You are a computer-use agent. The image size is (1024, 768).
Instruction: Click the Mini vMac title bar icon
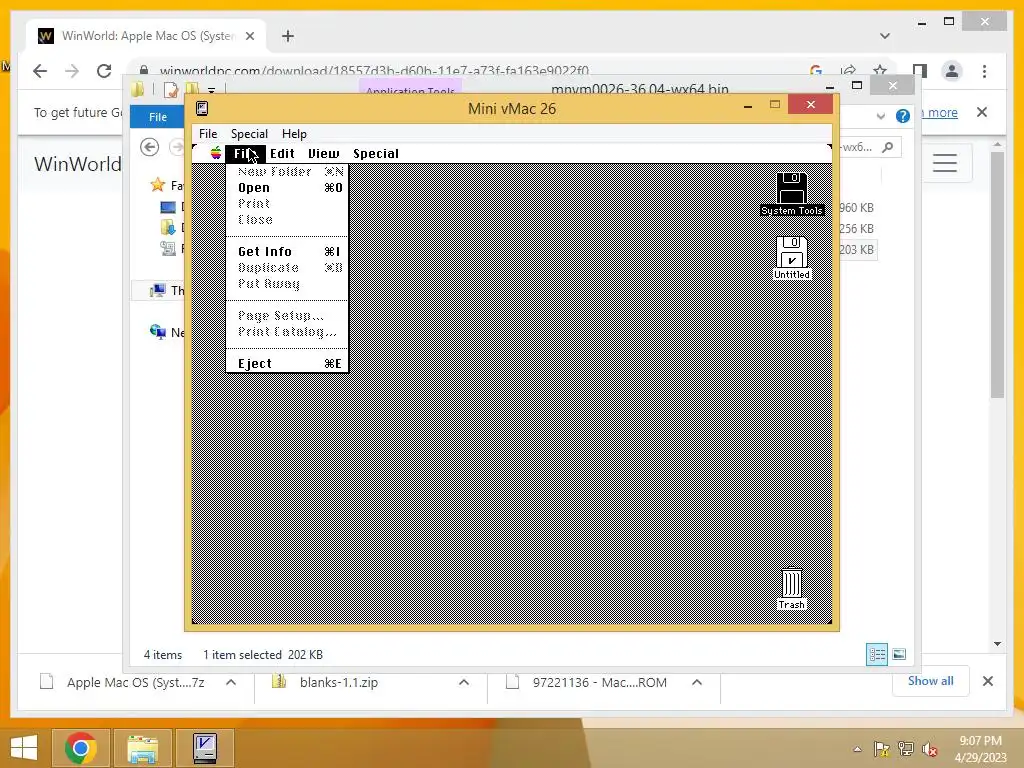tap(202, 108)
